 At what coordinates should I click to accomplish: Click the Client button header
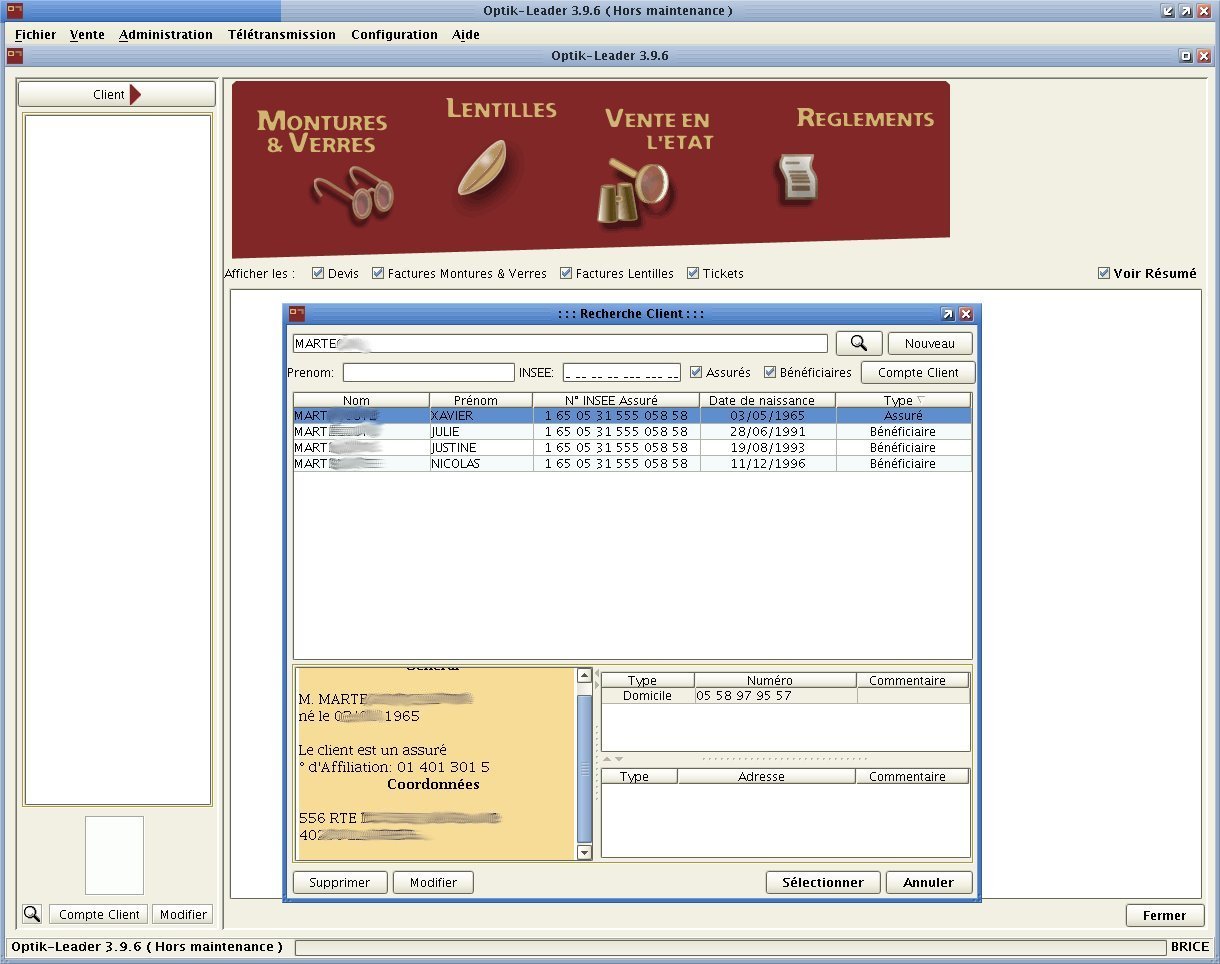tap(116, 94)
